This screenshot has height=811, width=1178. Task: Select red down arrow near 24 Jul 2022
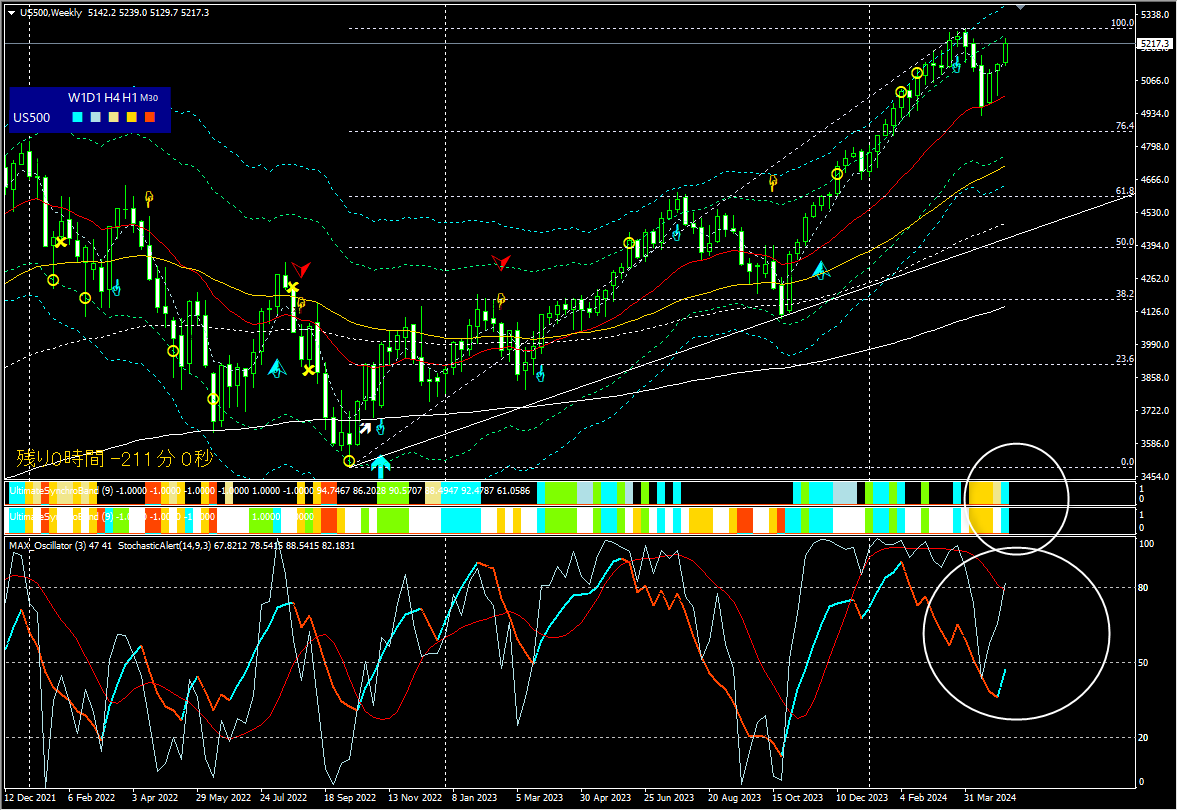pyautogui.click(x=301, y=269)
